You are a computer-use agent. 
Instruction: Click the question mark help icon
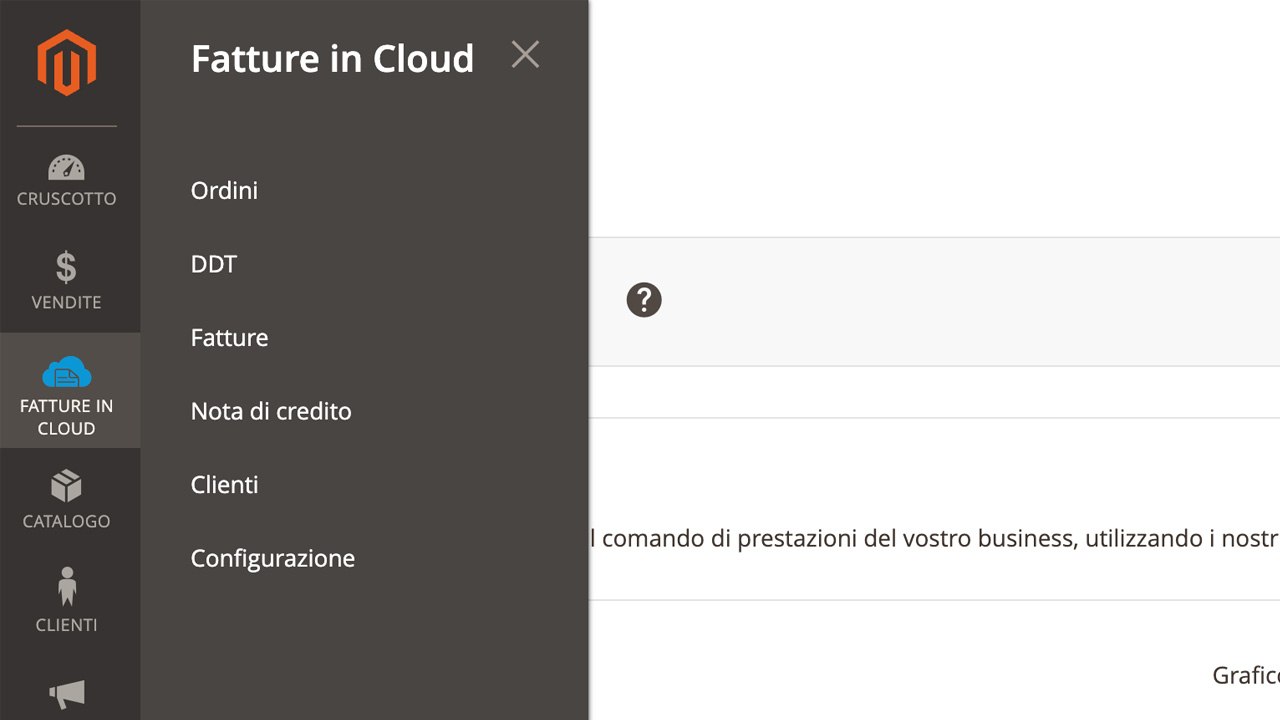click(x=644, y=300)
